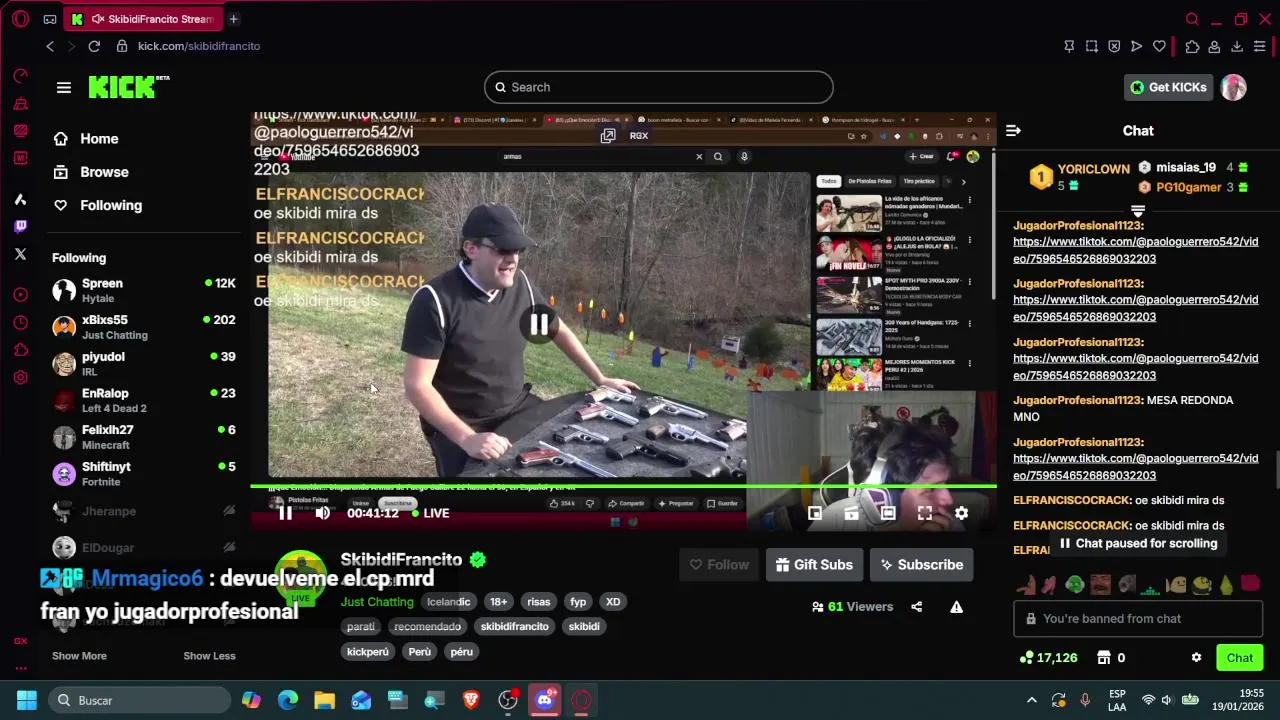Open Aria AI in Opera sidebar

[20, 200]
